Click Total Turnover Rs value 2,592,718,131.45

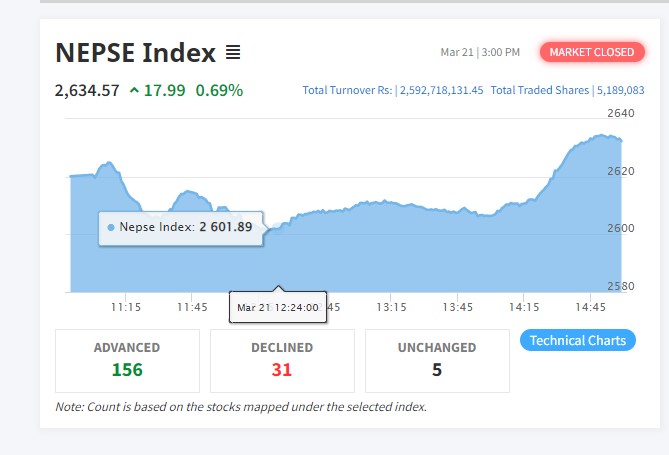pos(442,90)
